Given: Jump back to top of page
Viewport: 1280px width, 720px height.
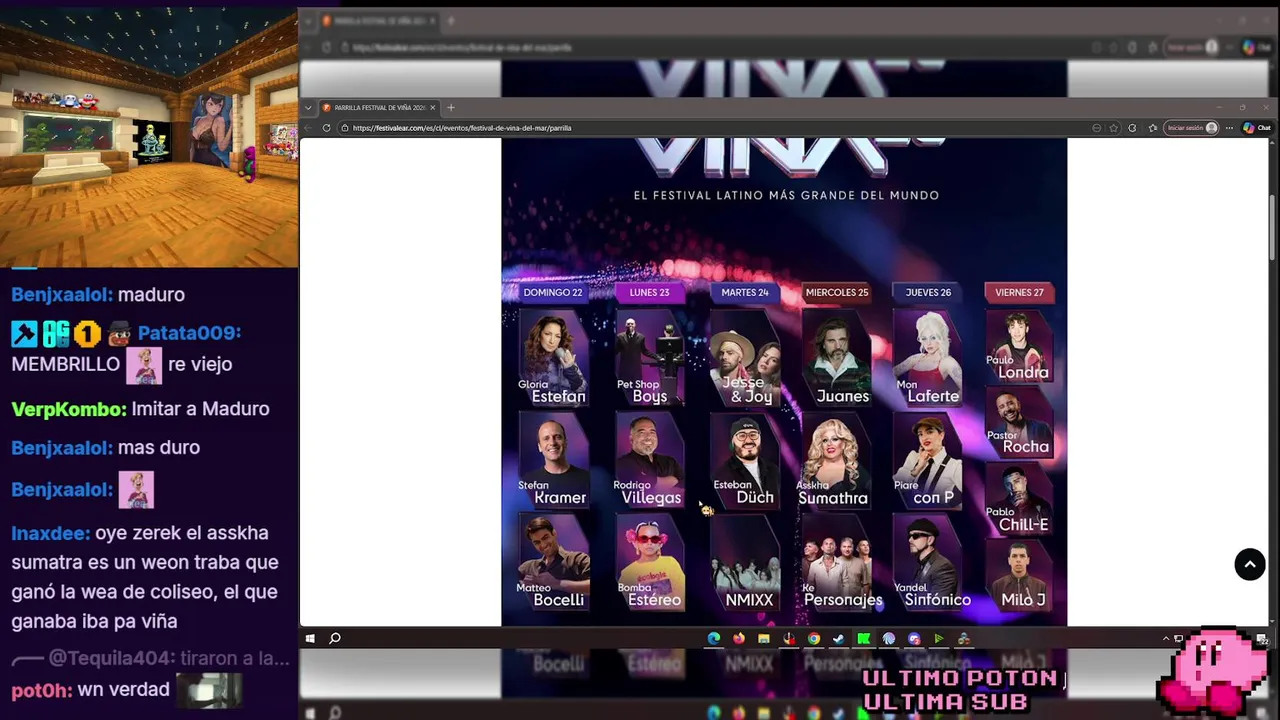Looking at the screenshot, I should point(1249,565).
